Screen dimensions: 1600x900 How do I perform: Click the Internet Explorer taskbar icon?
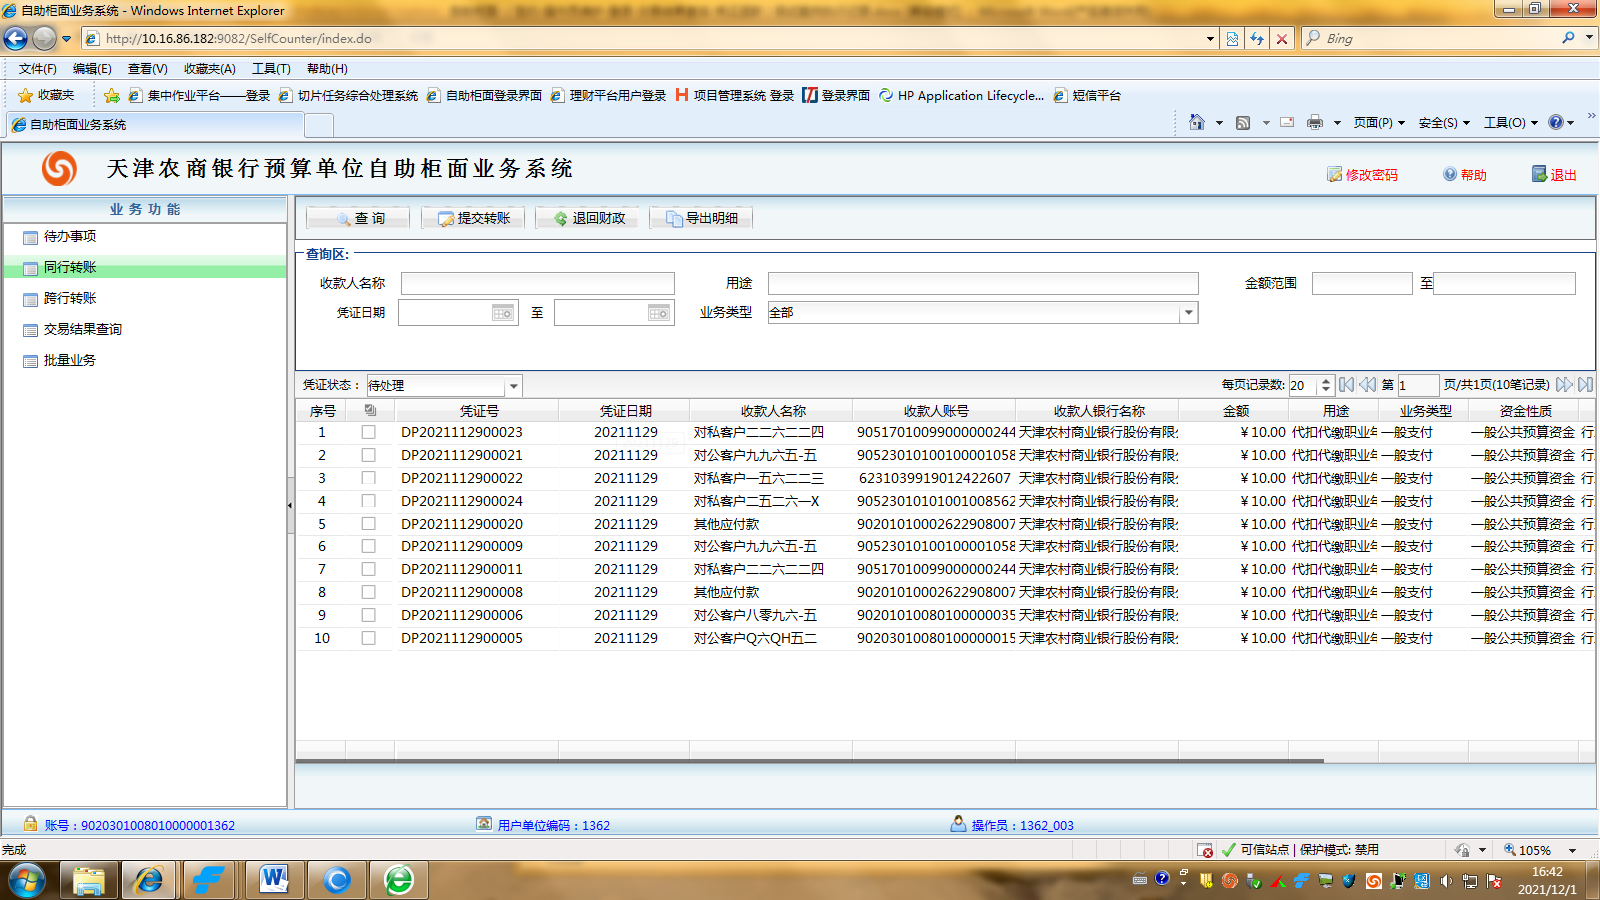[x=149, y=880]
